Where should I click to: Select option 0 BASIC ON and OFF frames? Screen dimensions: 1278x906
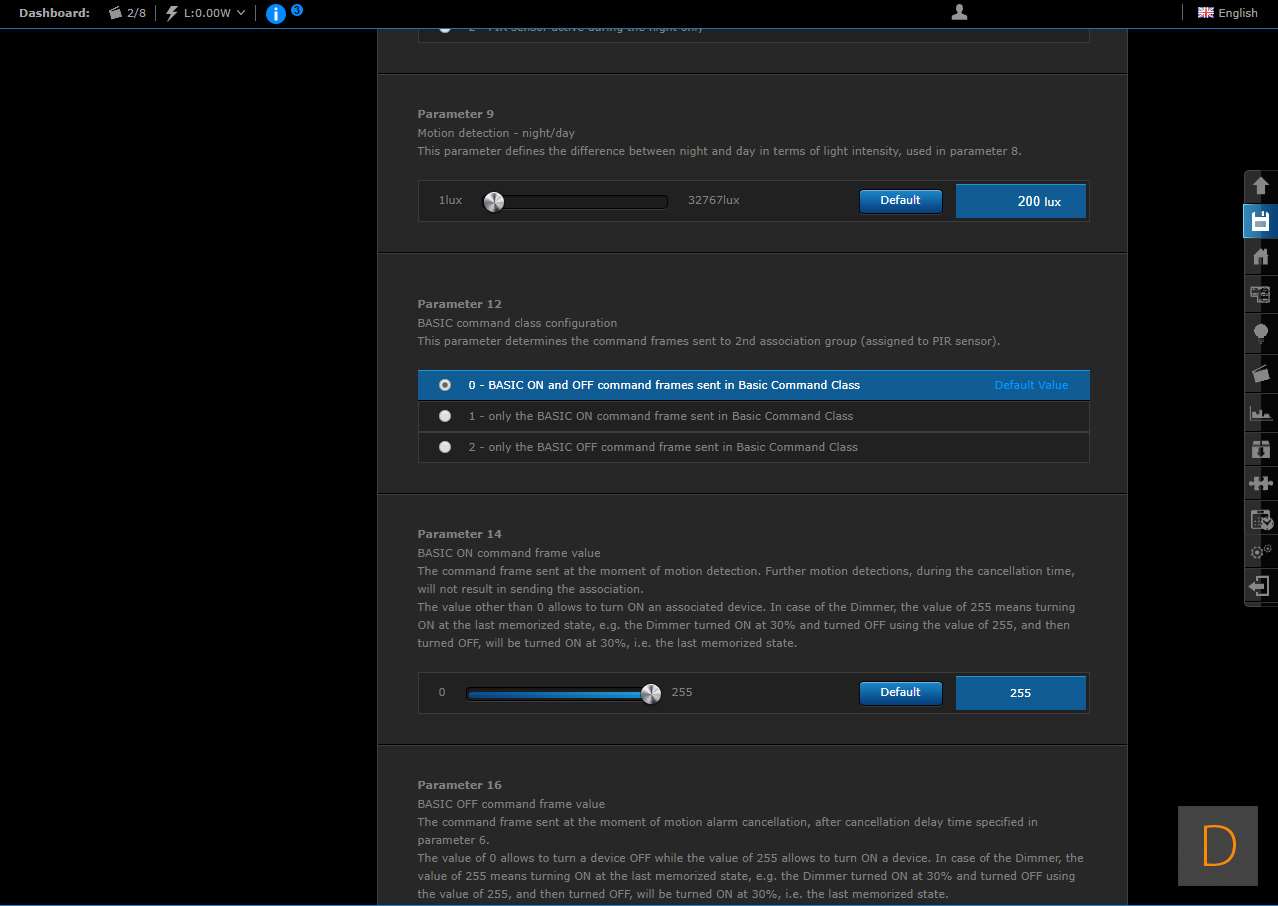(445, 385)
